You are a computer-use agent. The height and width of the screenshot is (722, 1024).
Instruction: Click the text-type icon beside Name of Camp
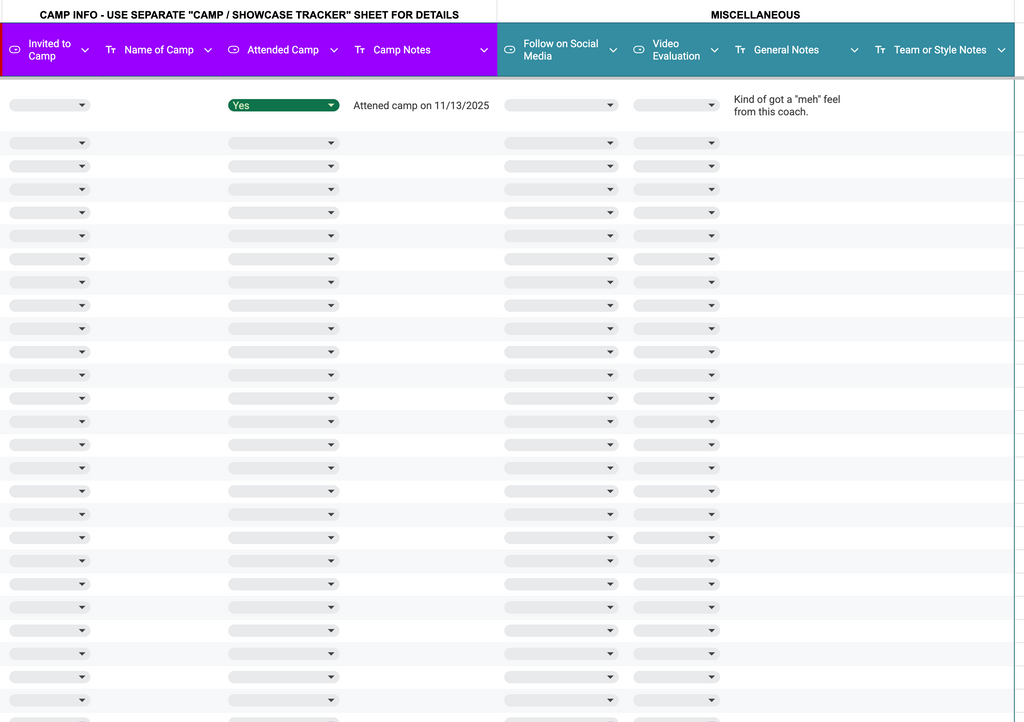pyautogui.click(x=111, y=50)
